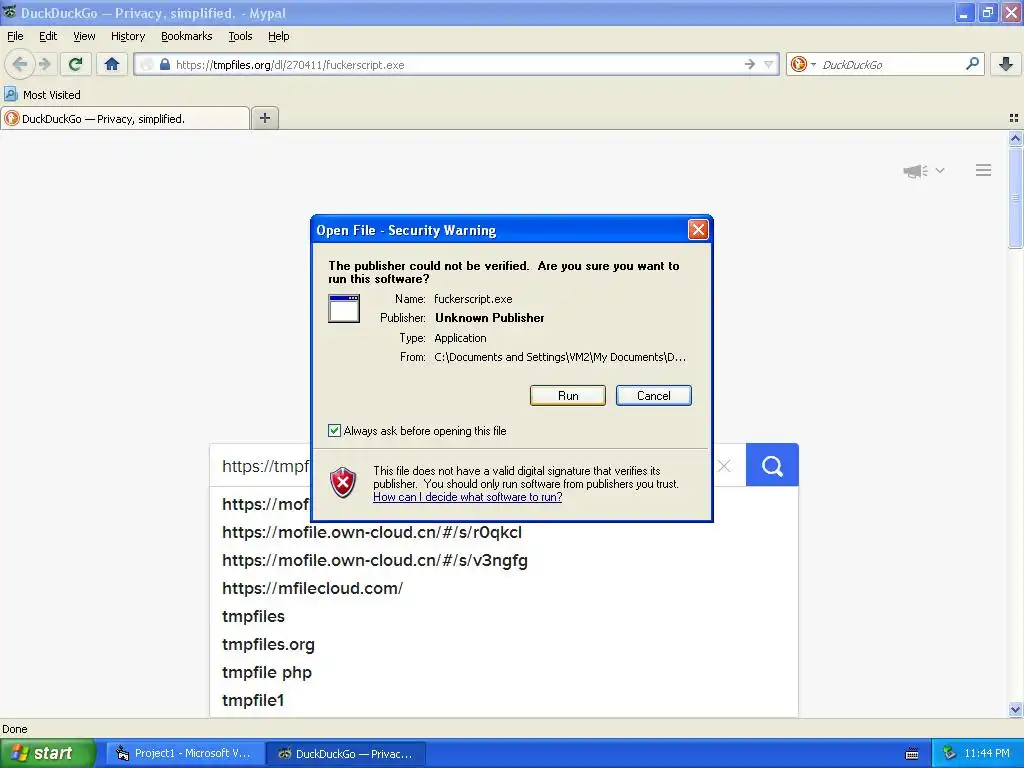Open the Help menu
This screenshot has width=1024, height=768.
[x=279, y=36]
